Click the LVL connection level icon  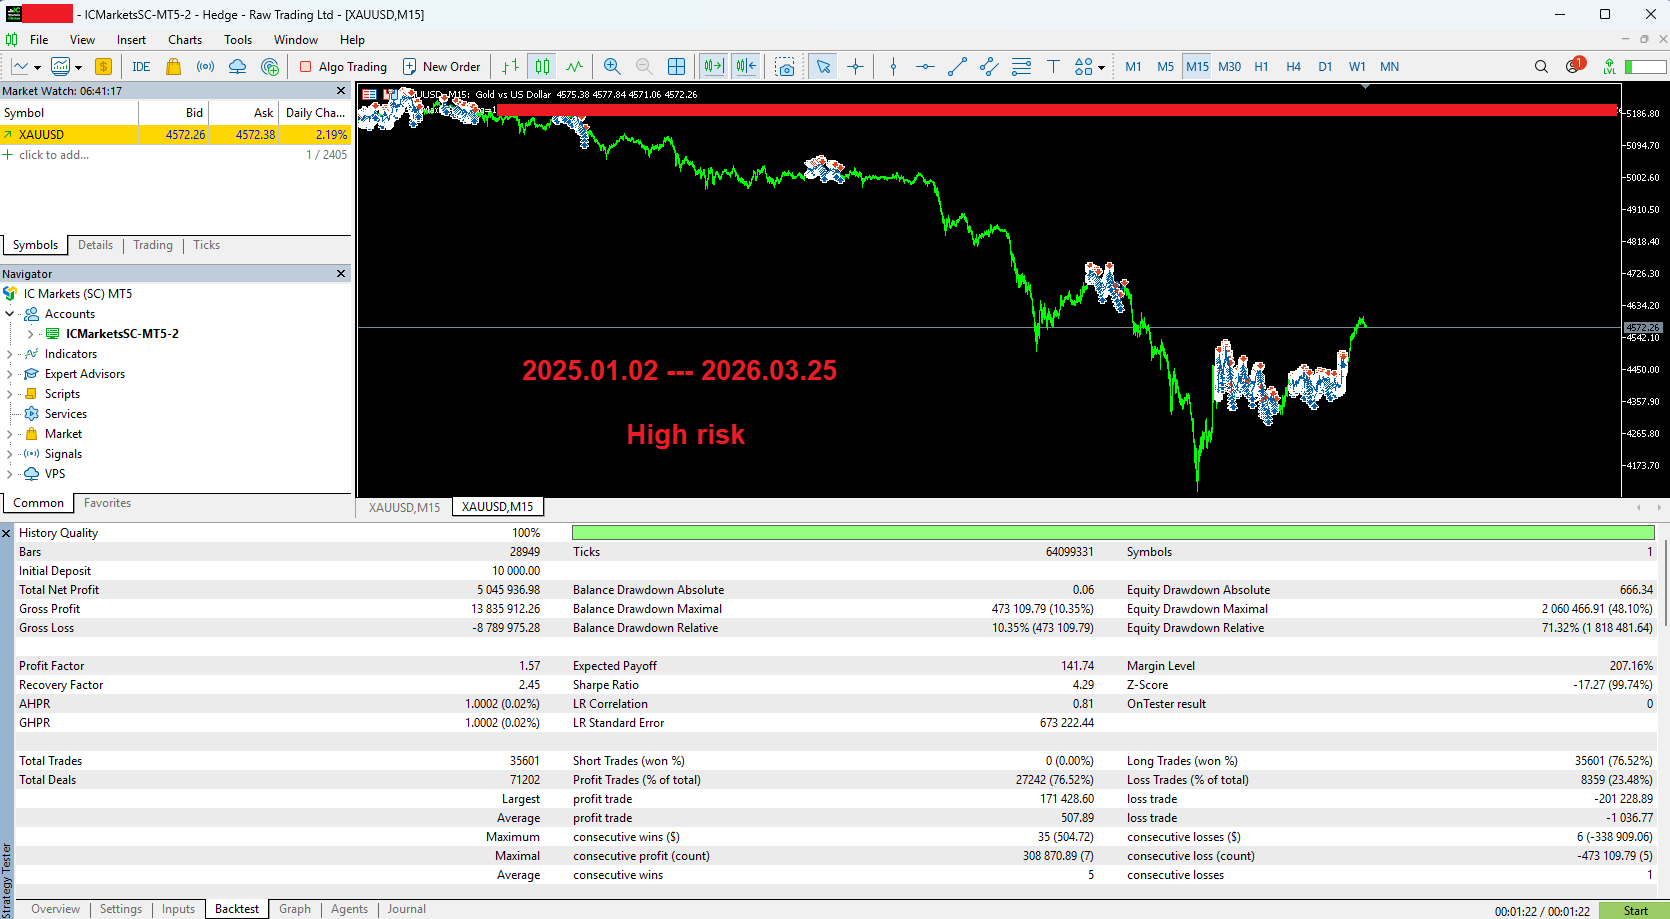click(x=1609, y=67)
